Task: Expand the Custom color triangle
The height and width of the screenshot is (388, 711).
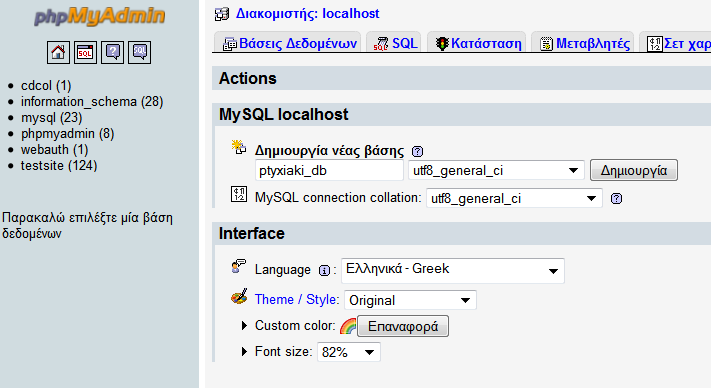Action: [244, 325]
